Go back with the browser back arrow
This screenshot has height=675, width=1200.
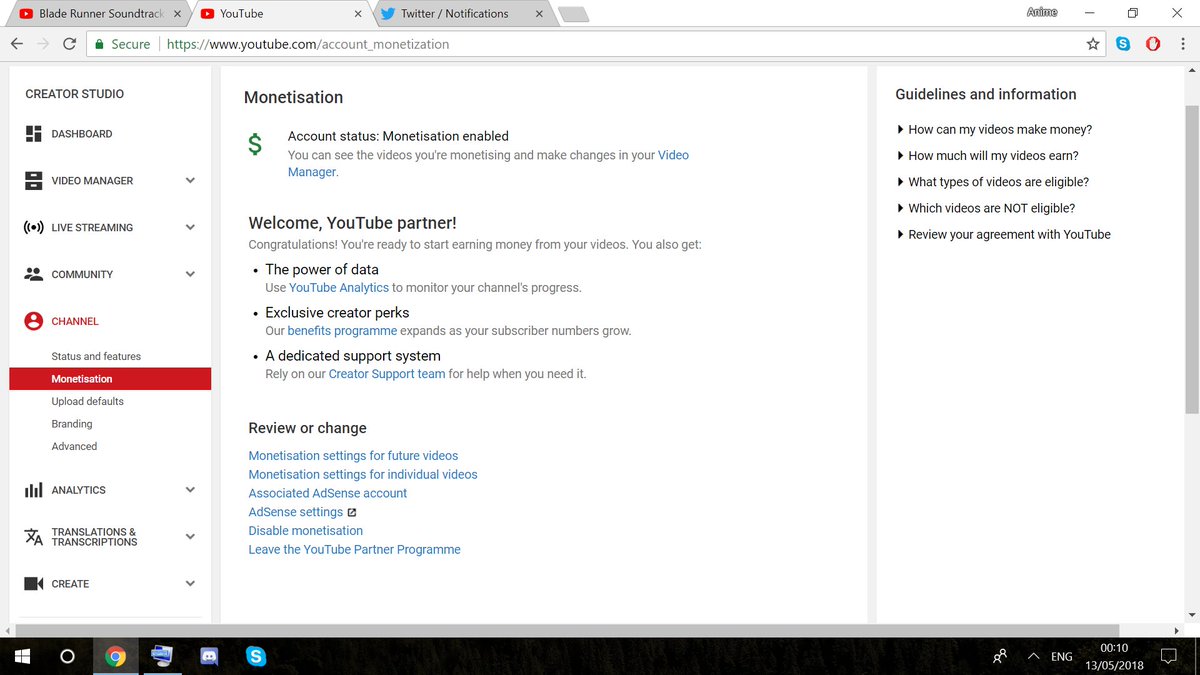[17, 44]
